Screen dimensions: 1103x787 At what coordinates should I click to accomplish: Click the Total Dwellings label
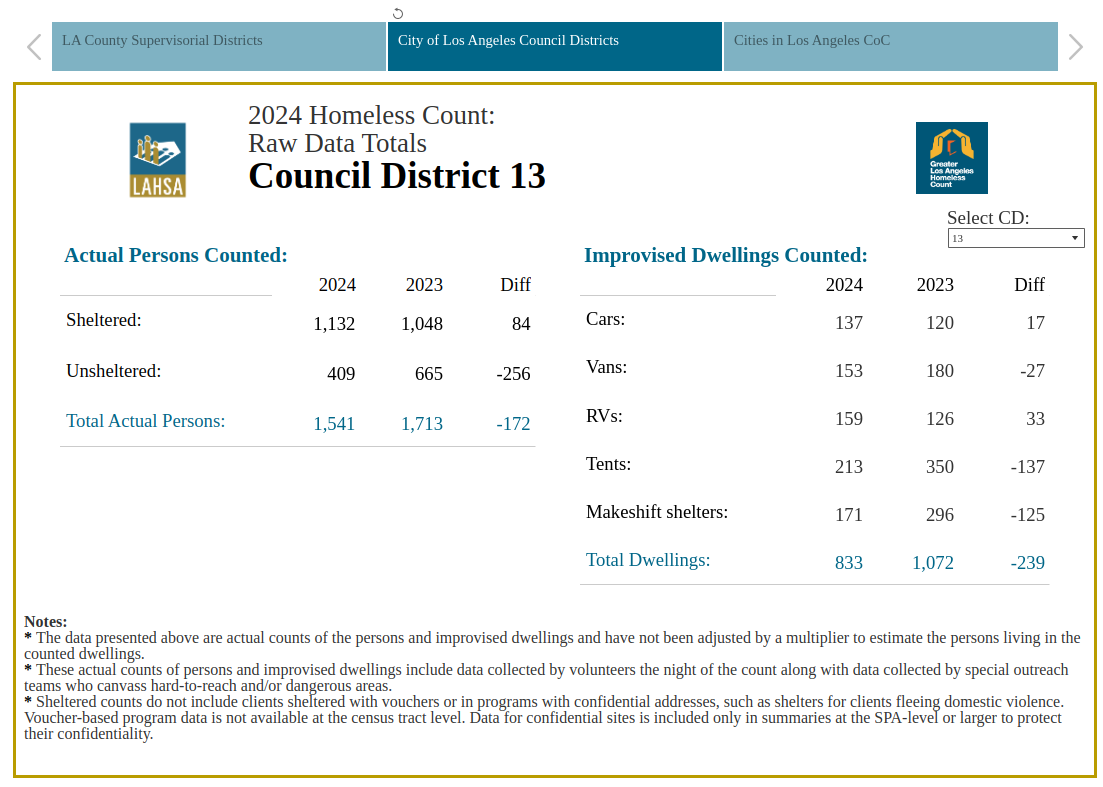click(648, 560)
